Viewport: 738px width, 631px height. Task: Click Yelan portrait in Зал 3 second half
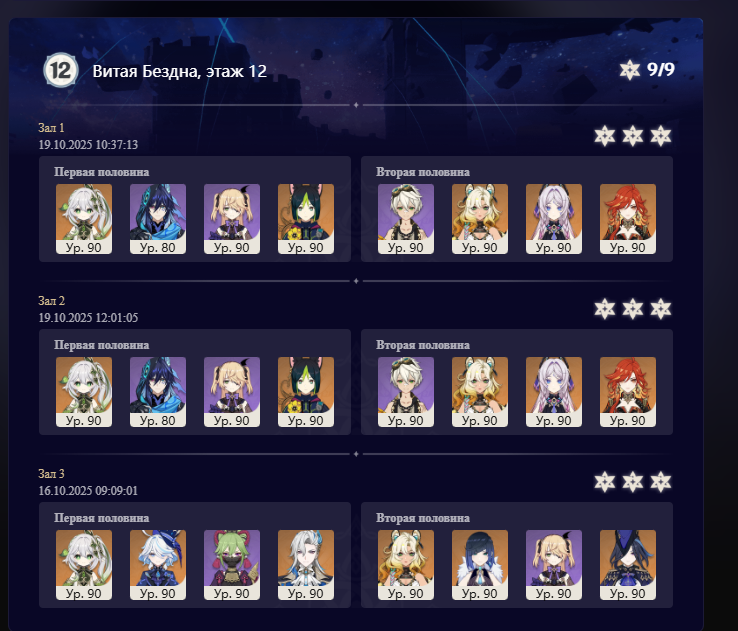[x=480, y=565]
